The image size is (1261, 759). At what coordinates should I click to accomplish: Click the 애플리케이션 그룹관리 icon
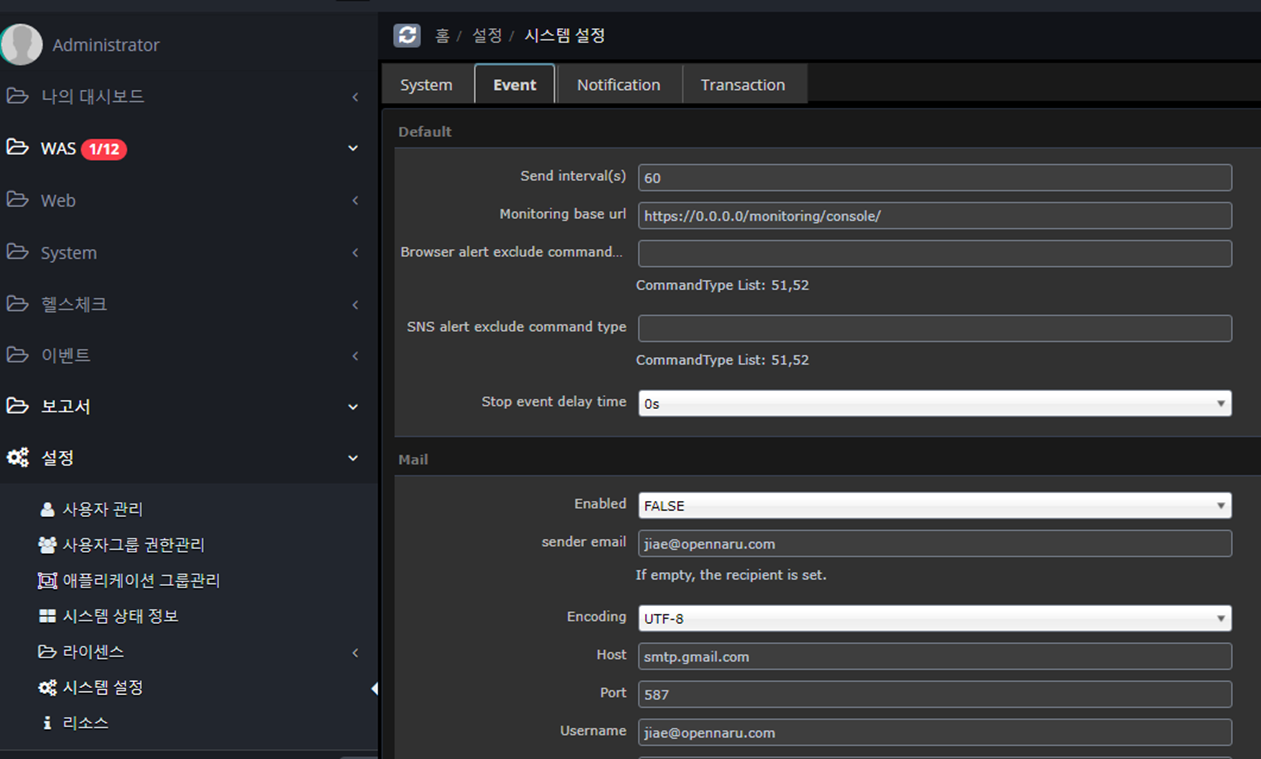click(47, 581)
